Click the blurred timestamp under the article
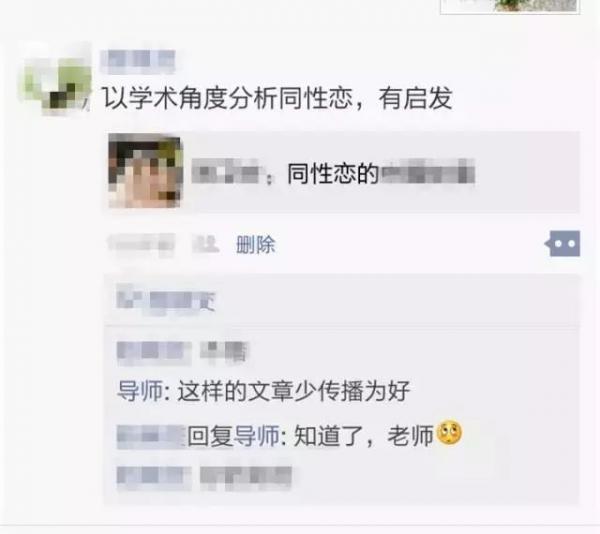The height and width of the screenshot is (534, 600). point(142,244)
